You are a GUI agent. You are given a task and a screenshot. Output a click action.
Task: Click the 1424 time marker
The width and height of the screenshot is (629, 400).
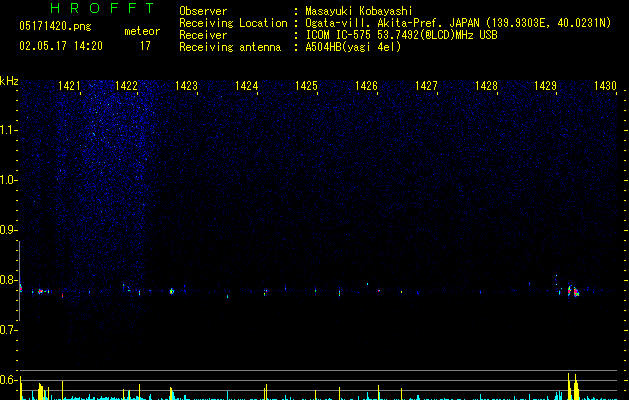(x=246, y=86)
